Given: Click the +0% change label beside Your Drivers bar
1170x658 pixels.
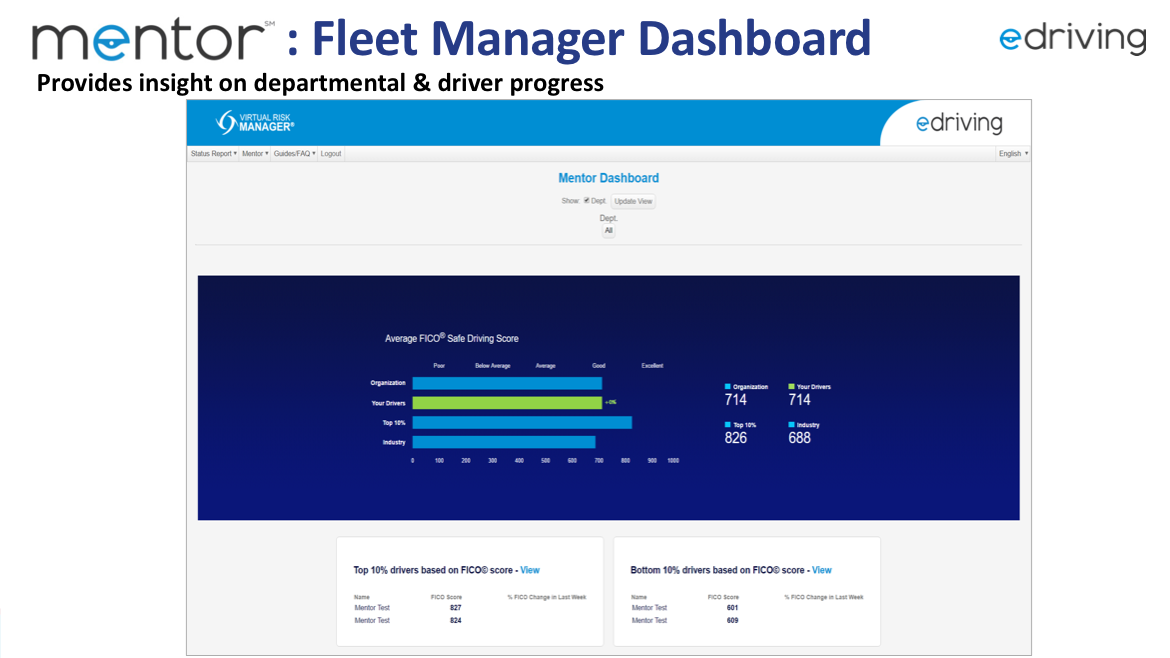Looking at the screenshot, I should click(x=610, y=402).
